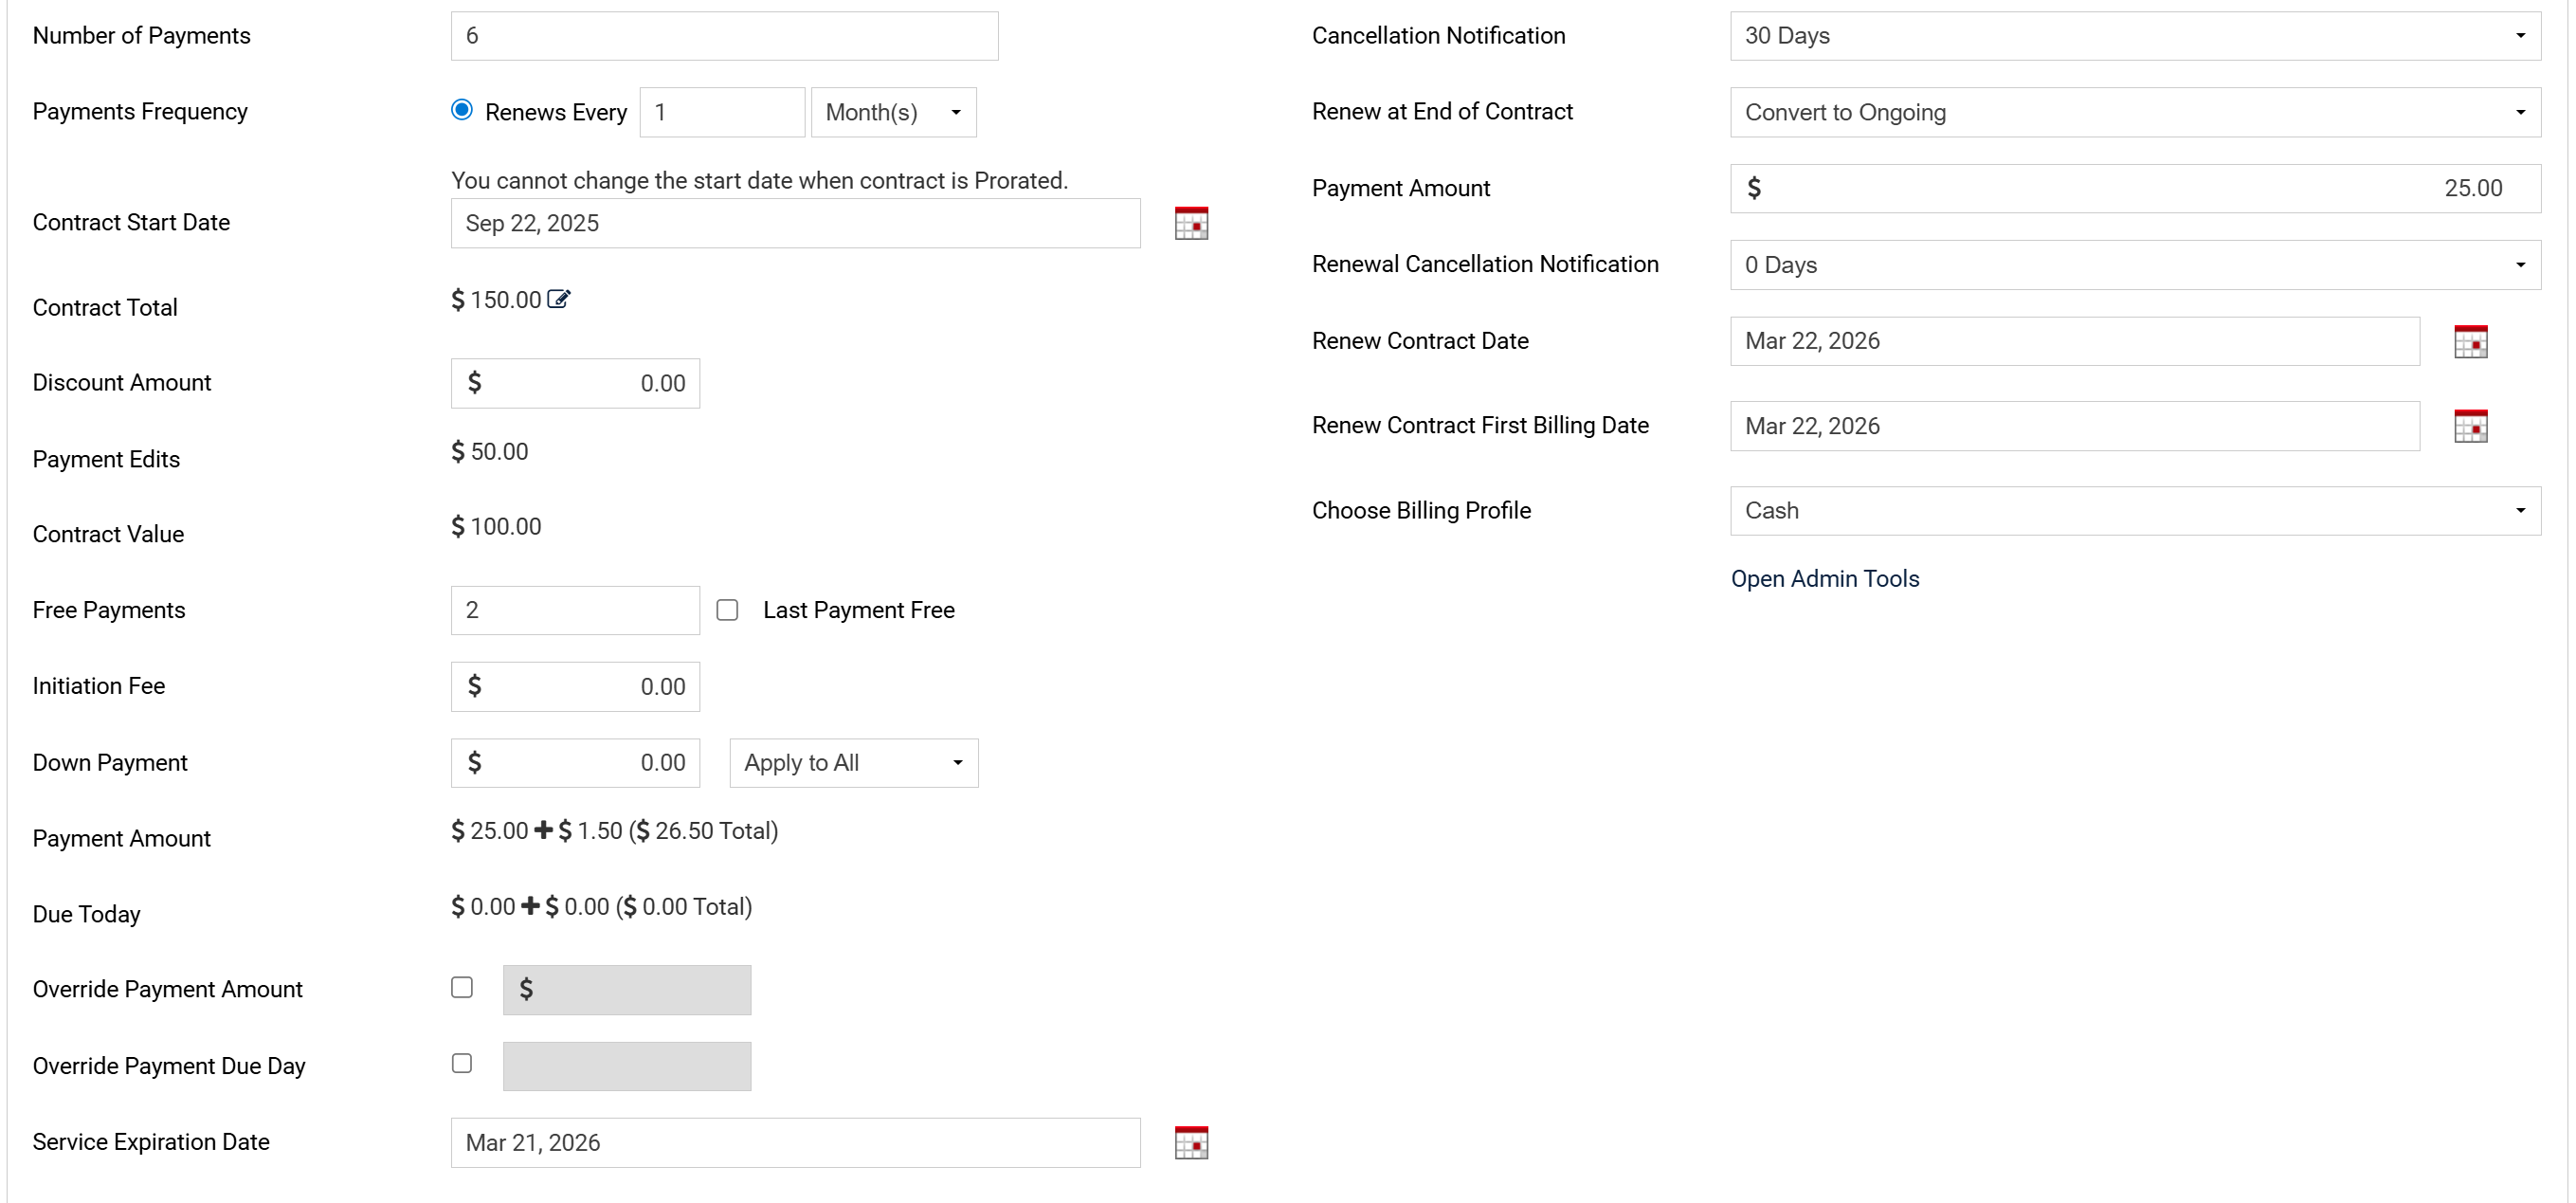
Task: Expand Renew at End of Contract dropdown
Action: click(x=2134, y=112)
